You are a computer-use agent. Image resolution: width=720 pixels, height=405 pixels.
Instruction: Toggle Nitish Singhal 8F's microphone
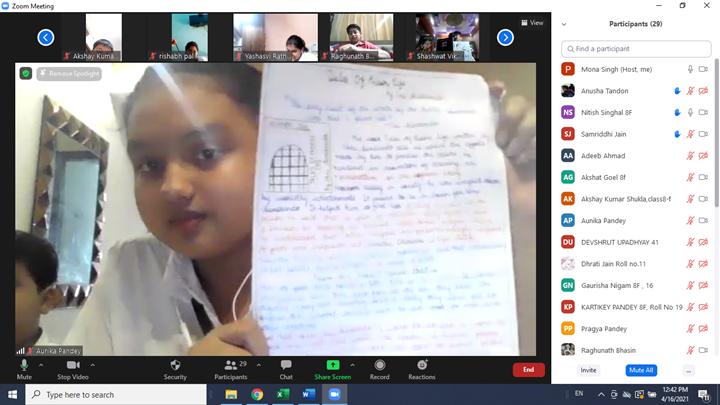690,112
